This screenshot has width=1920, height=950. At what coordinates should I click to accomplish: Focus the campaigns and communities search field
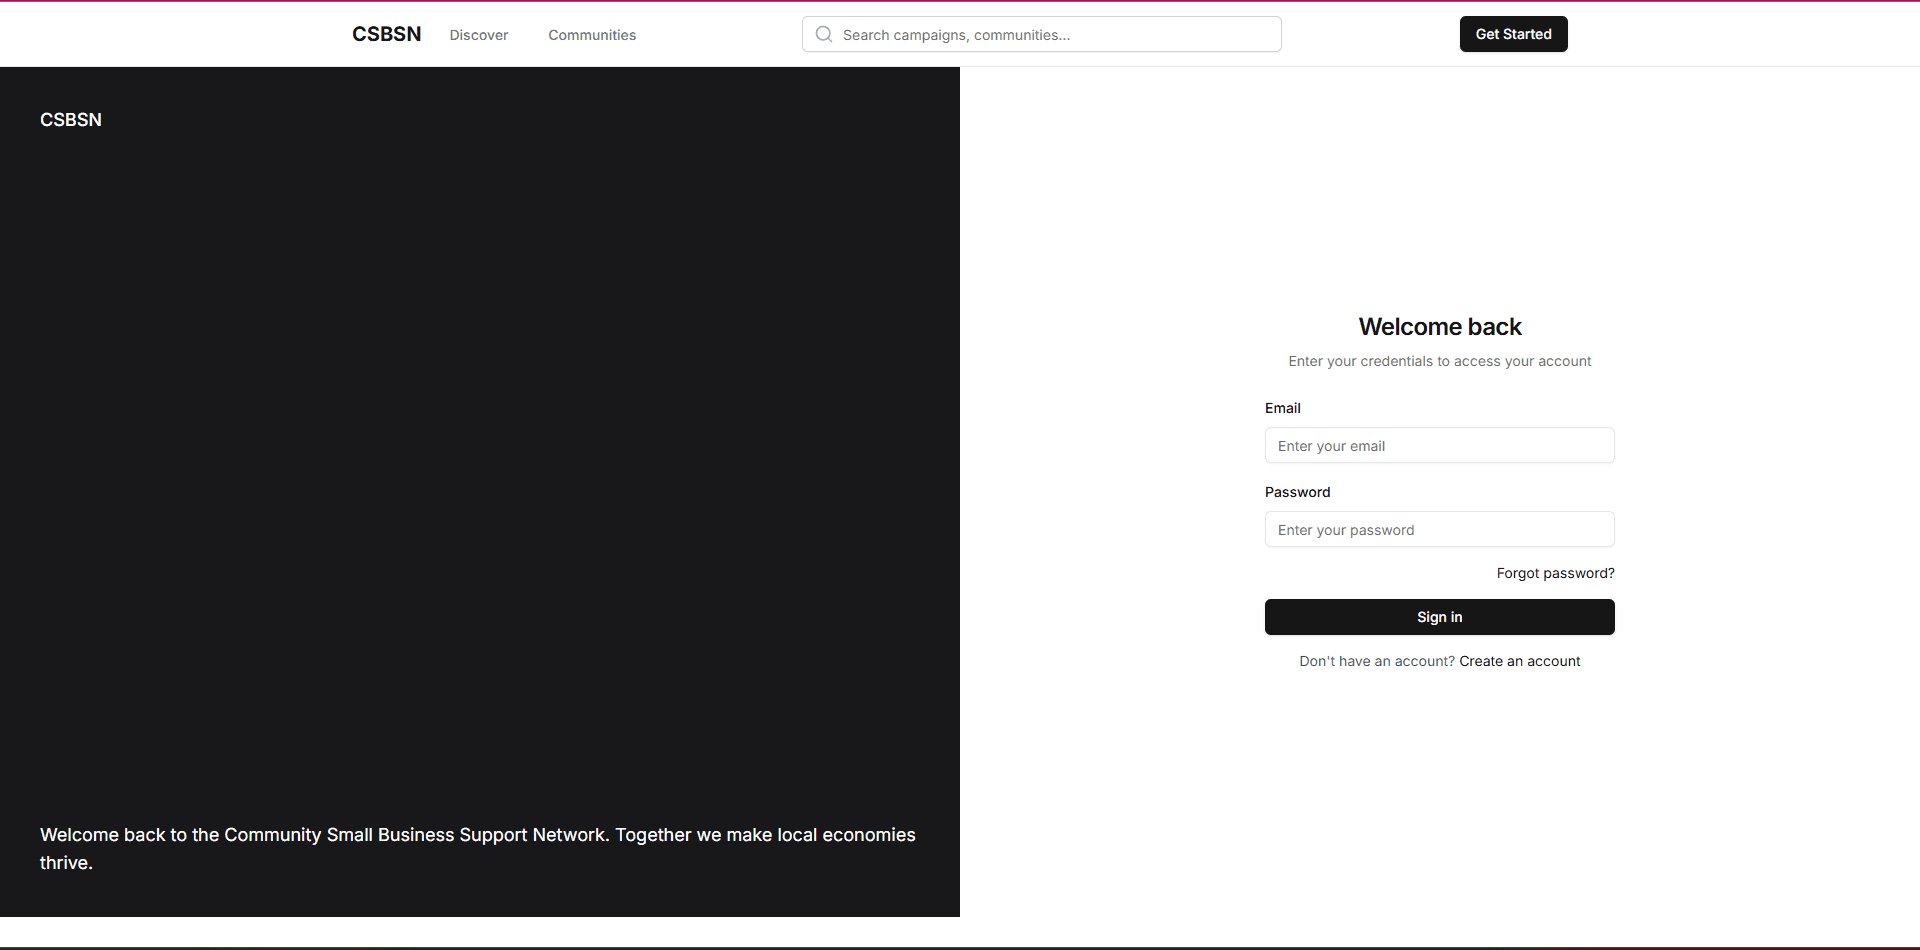1042,34
